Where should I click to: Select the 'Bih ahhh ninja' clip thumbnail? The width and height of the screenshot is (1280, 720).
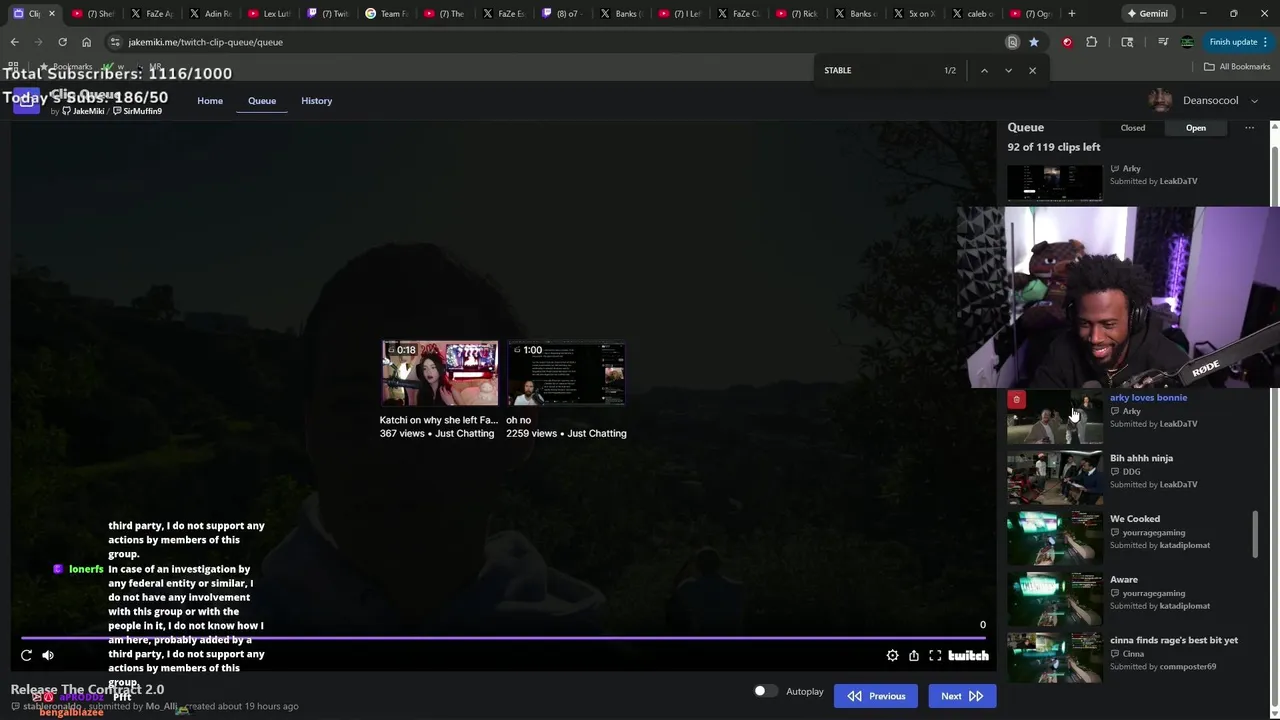[x=1054, y=477]
